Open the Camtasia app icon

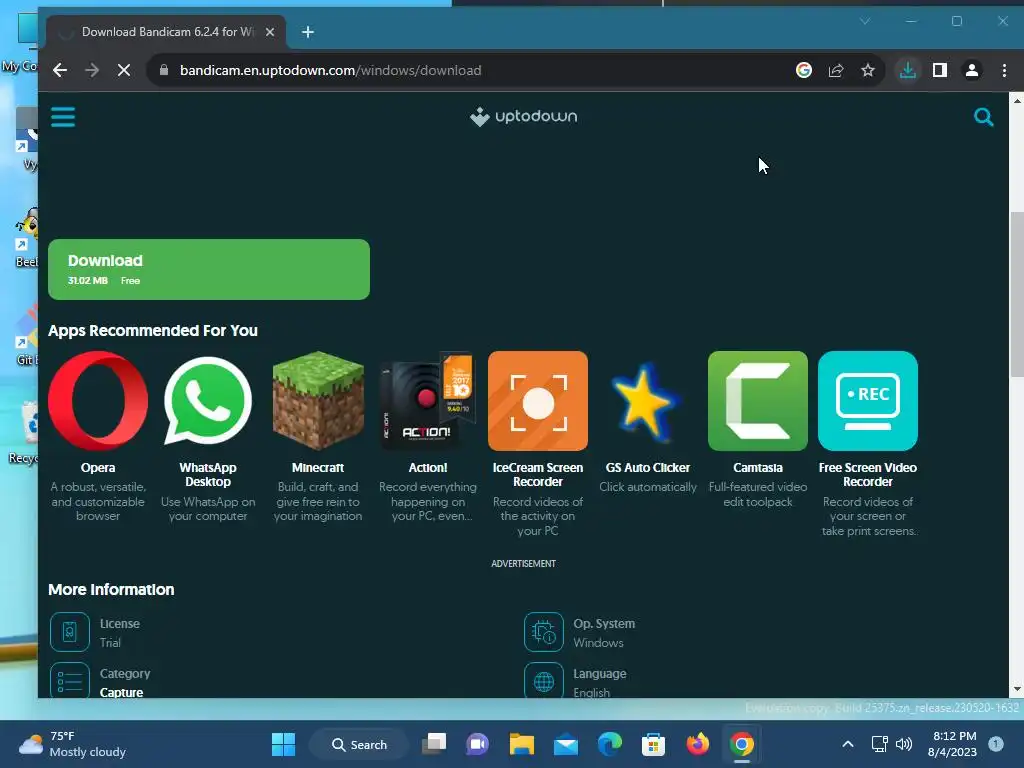pyautogui.click(x=758, y=400)
